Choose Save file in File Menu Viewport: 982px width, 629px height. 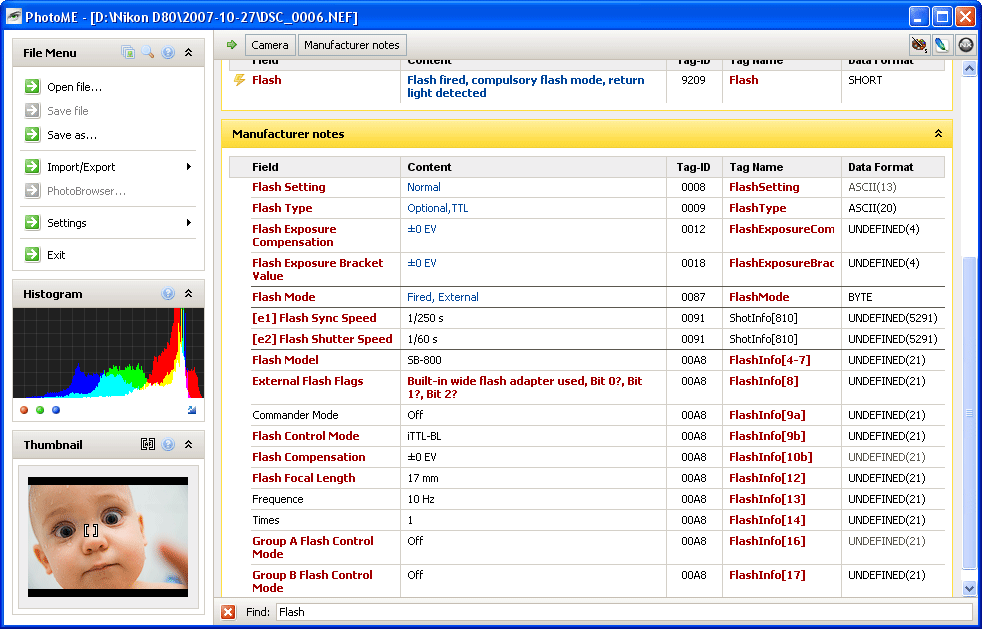pyautogui.click(x=68, y=111)
